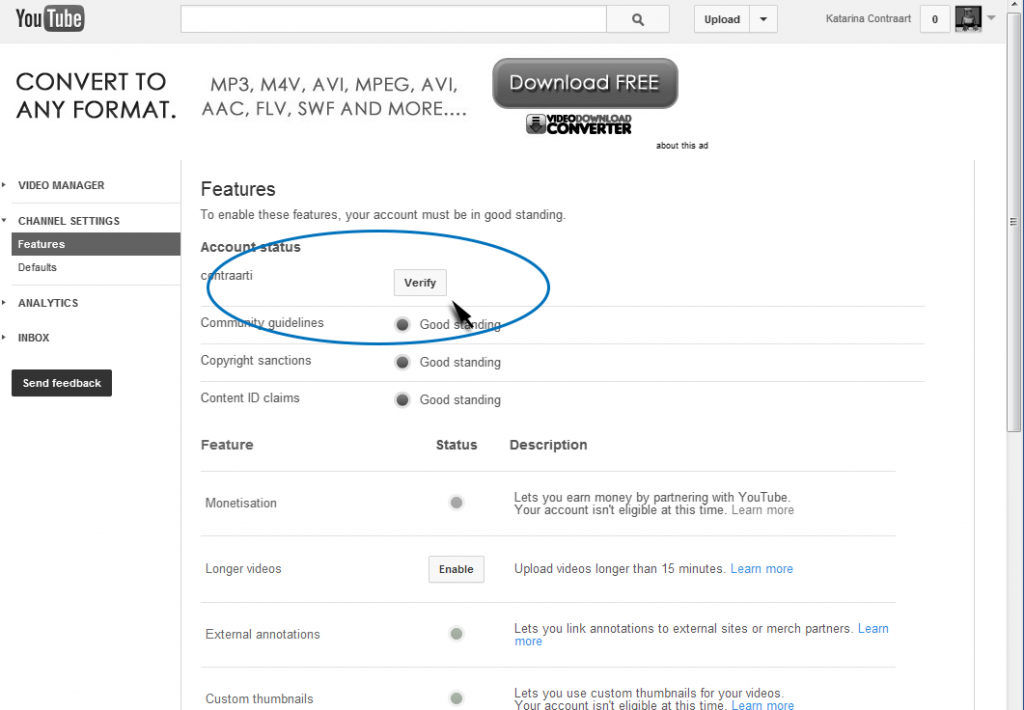Click the Video Download Converter logo
This screenshot has width=1024, height=710.
click(x=579, y=124)
